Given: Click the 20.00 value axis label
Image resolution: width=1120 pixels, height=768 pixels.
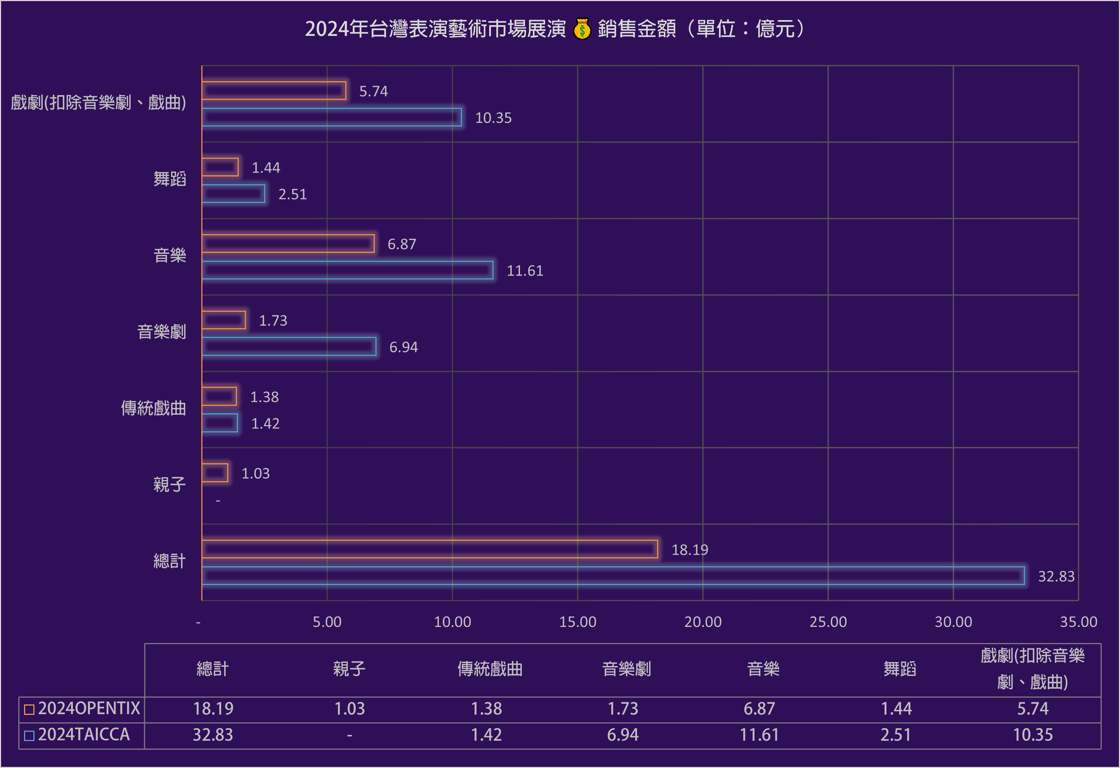Looking at the screenshot, I should (x=703, y=622).
